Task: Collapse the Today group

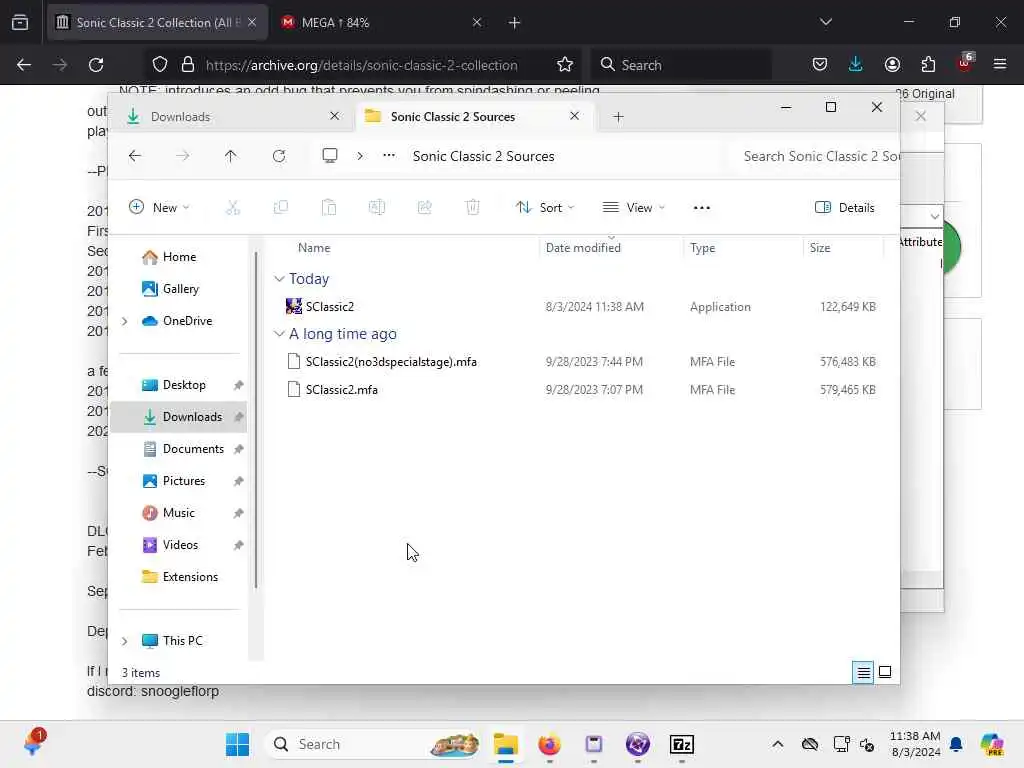Action: (279, 279)
